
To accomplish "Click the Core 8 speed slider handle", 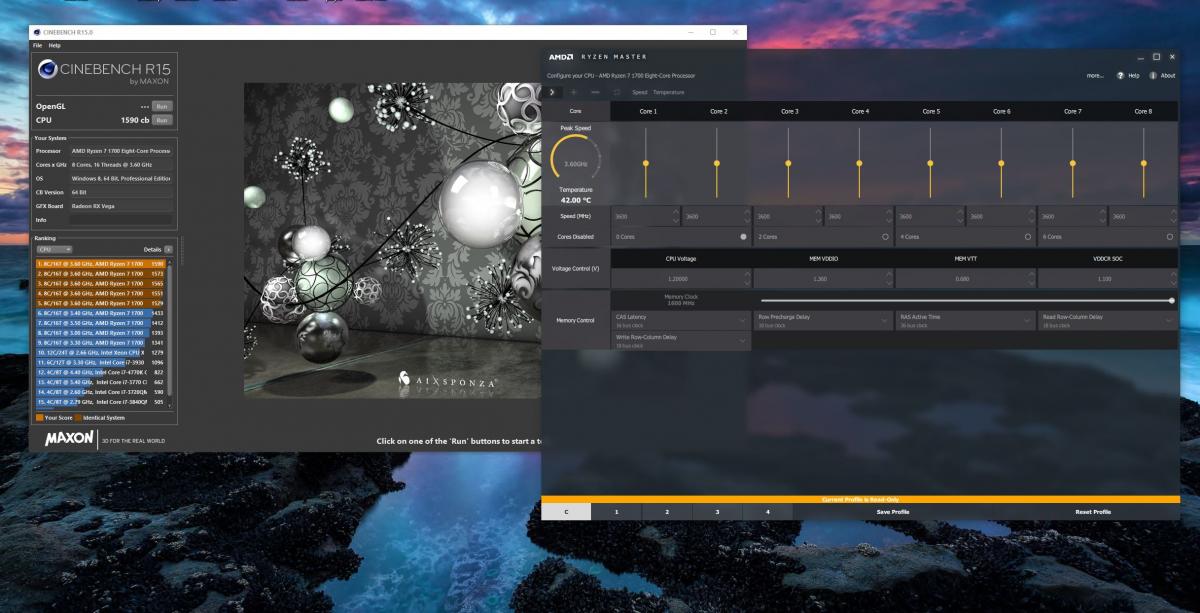I will [x=1143, y=162].
